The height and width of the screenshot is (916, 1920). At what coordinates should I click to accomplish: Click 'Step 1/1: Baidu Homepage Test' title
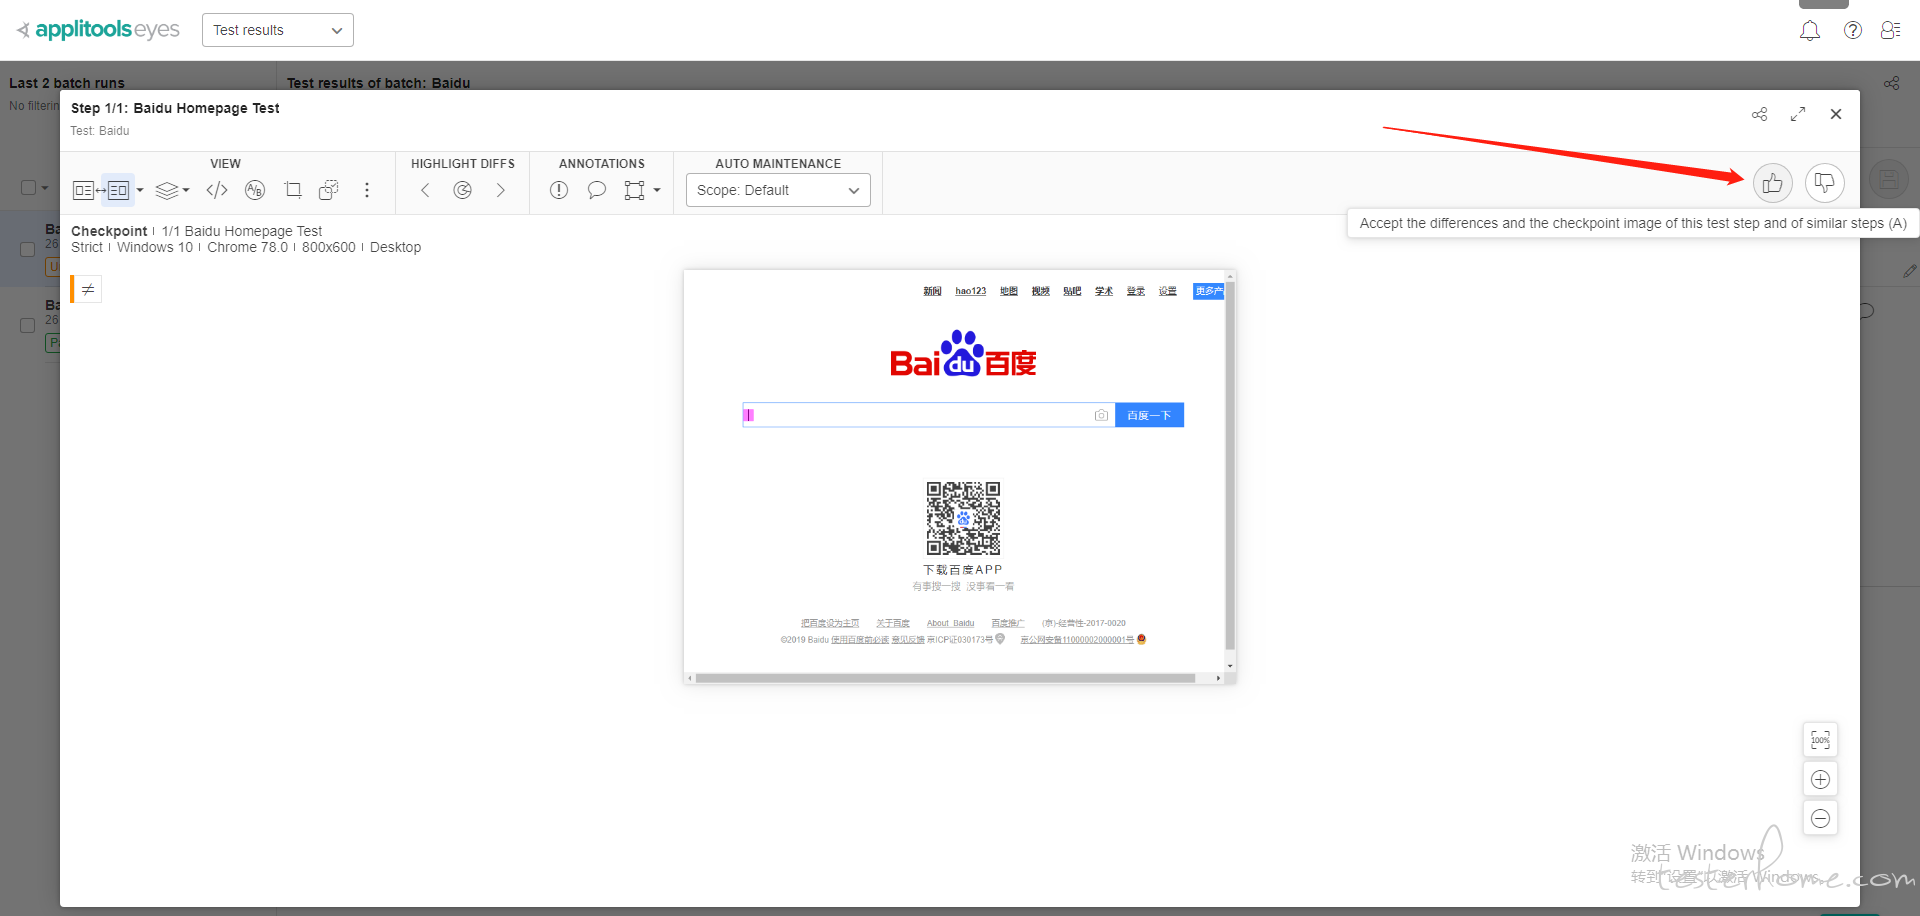pos(175,108)
